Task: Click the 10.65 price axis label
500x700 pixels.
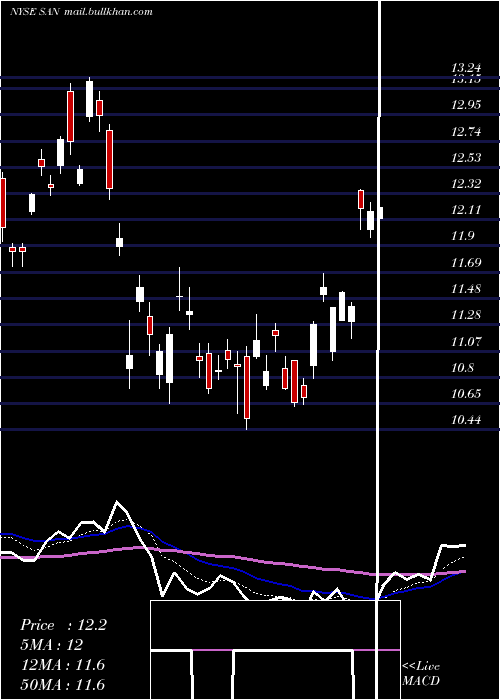Action: click(x=466, y=394)
